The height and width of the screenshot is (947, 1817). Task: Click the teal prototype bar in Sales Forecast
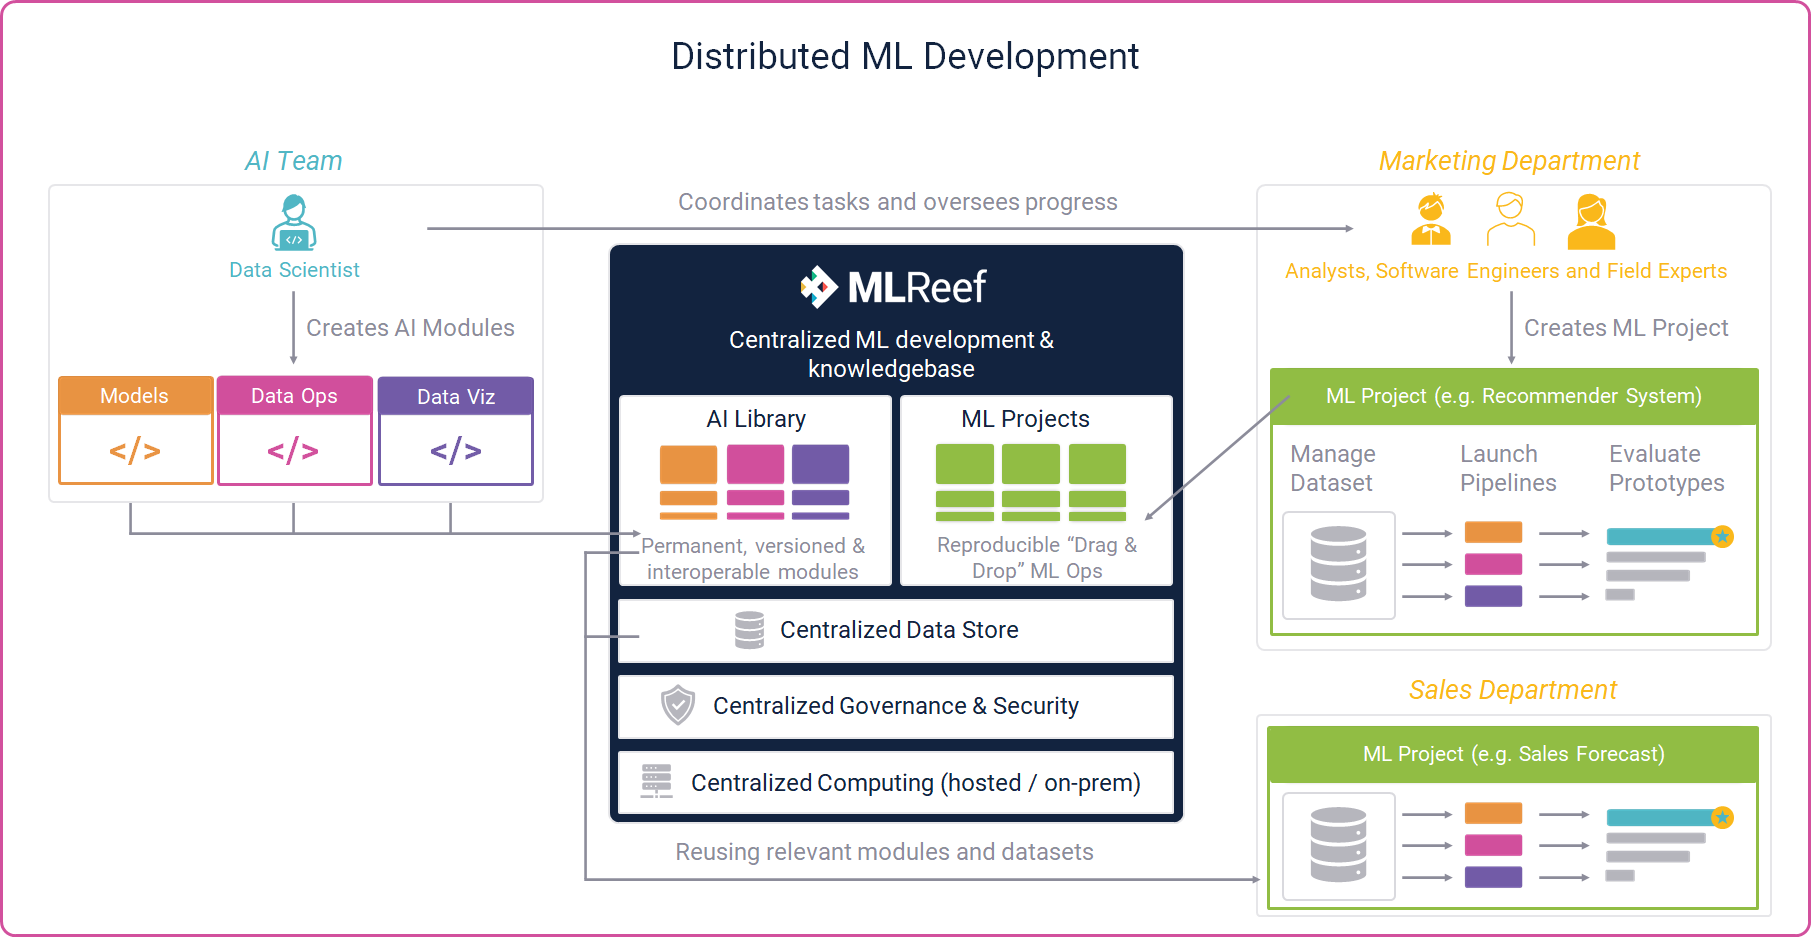(x=1661, y=818)
